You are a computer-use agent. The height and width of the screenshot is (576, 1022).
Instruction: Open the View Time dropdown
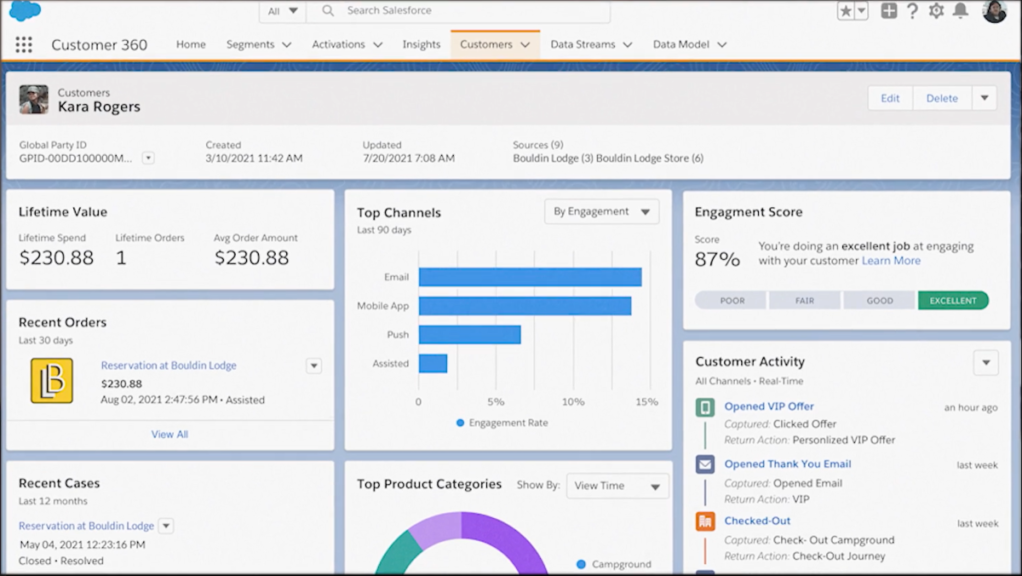tap(617, 486)
